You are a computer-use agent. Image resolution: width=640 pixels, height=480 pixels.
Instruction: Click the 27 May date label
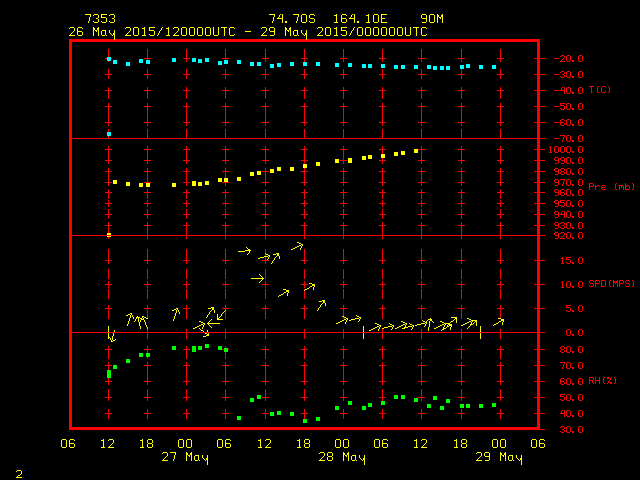point(185,457)
